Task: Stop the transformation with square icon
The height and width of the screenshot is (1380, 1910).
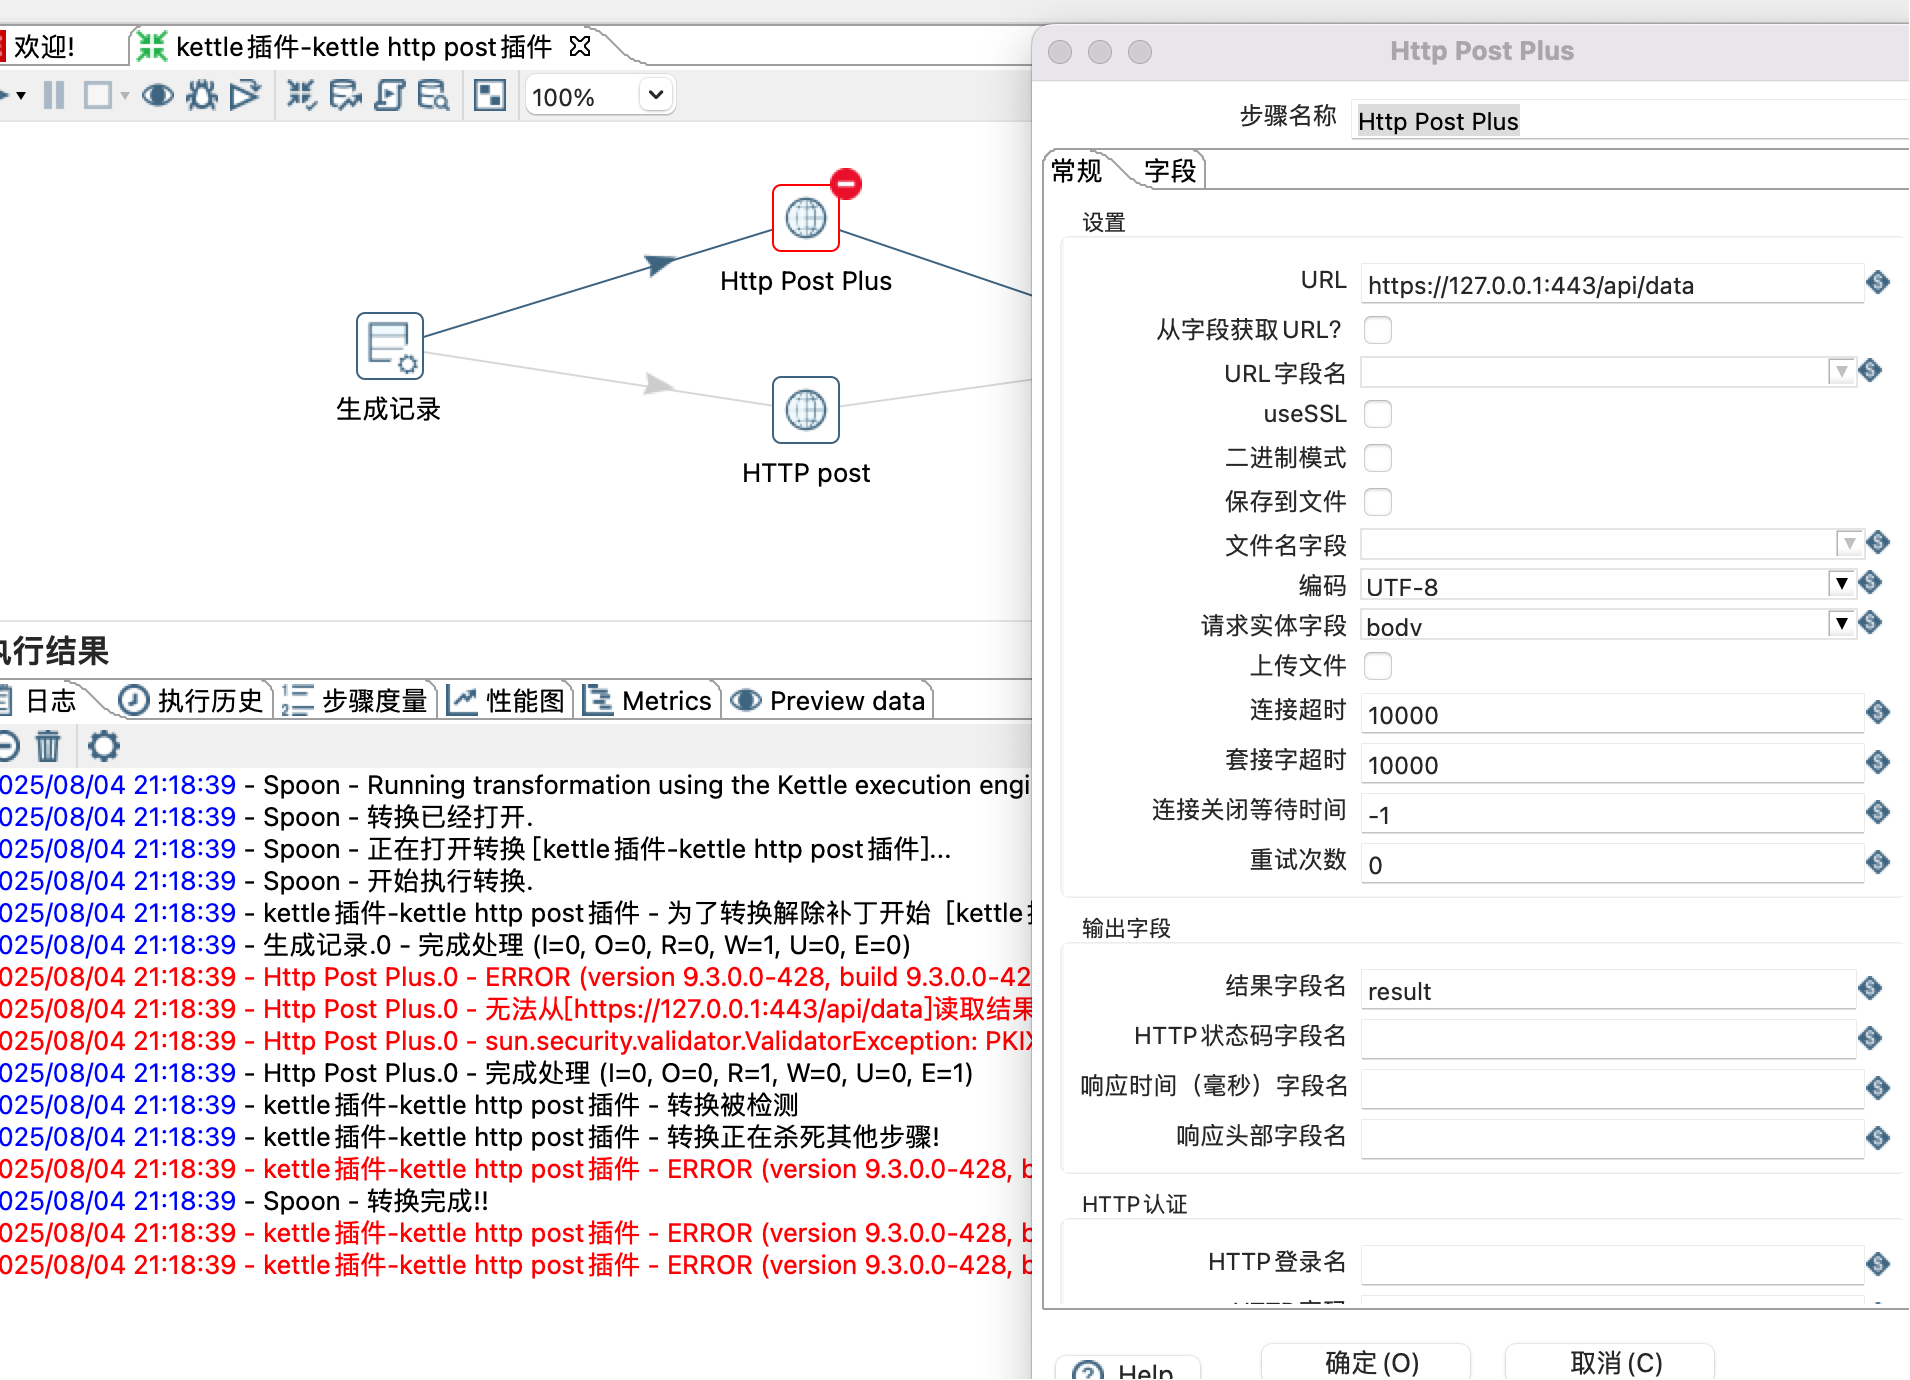Action: [97, 96]
